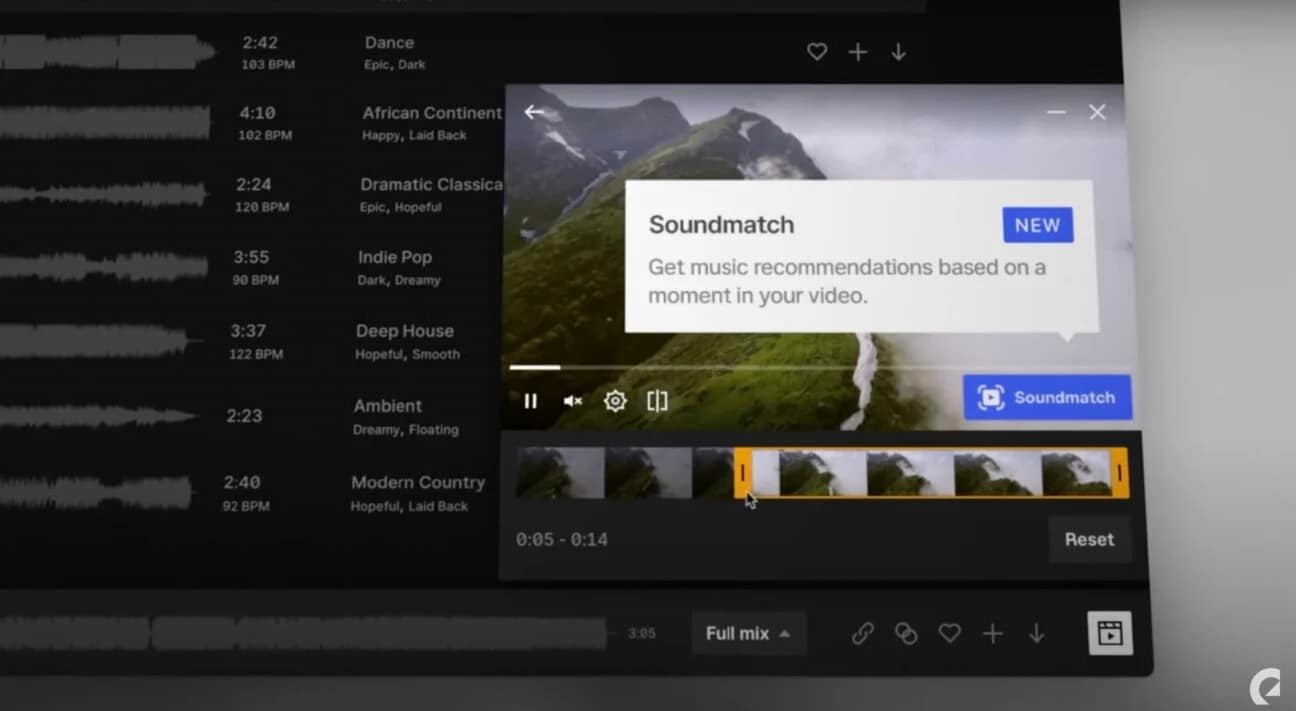
Task: Click the overlapping circles icon in the player bar
Action: pos(906,634)
